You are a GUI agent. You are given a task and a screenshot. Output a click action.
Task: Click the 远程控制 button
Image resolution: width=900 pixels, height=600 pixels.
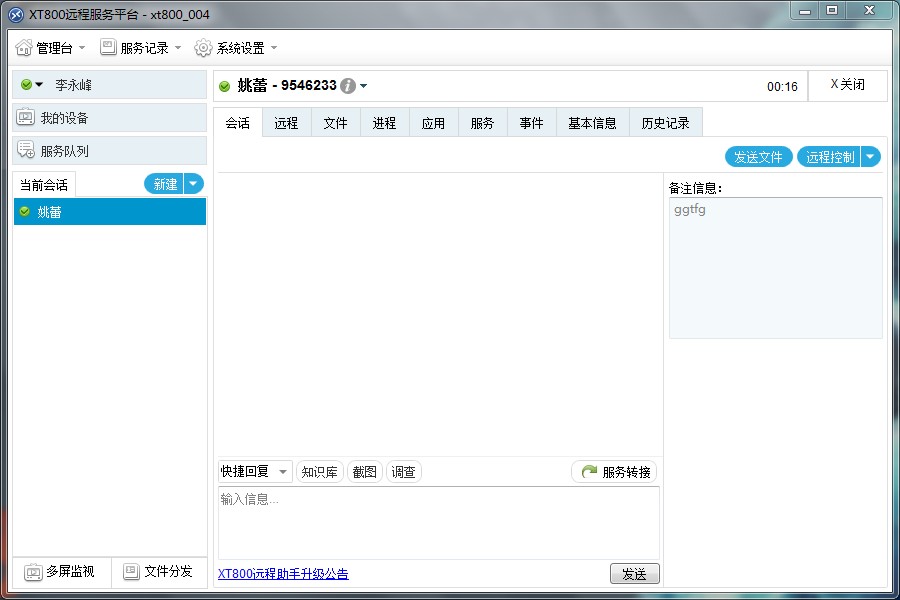click(x=829, y=157)
